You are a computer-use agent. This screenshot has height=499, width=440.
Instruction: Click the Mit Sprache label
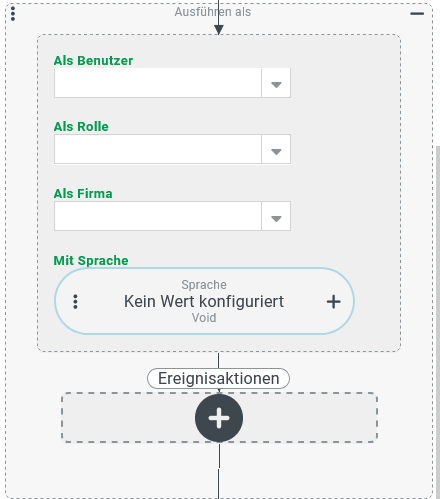tap(91, 260)
